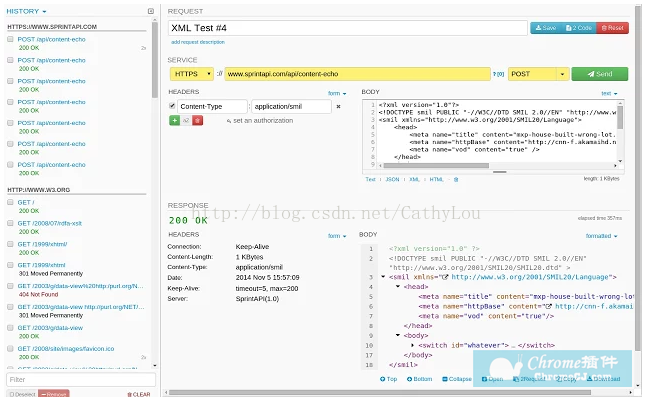Click the application/smil header value field
Image resolution: width=653 pixels, height=405 pixels.
point(291,107)
